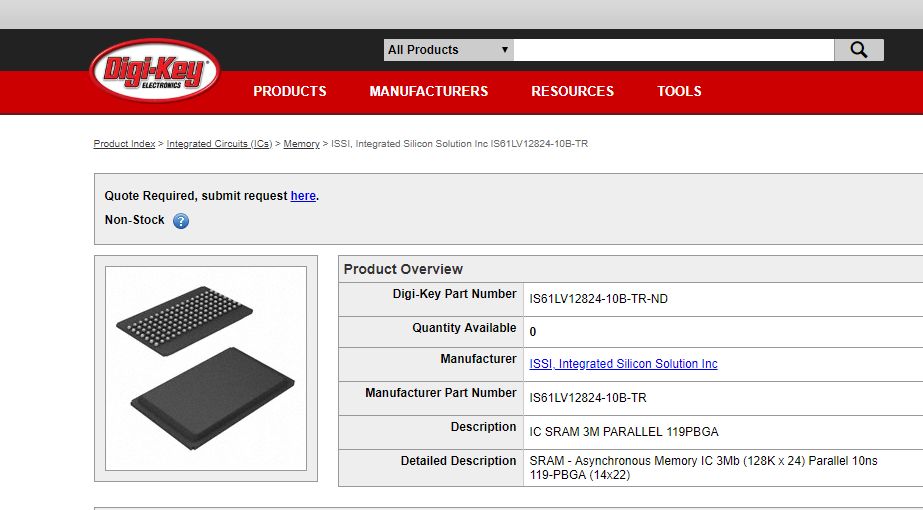Click the Product Overview heading
Image resolution: width=923 pixels, height=510 pixels.
click(403, 269)
